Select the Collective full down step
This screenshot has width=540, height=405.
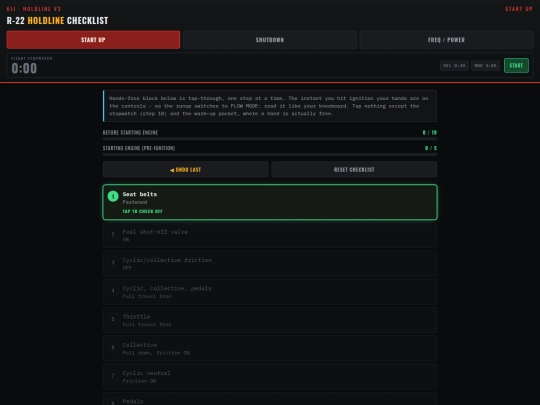pos(270,348)
